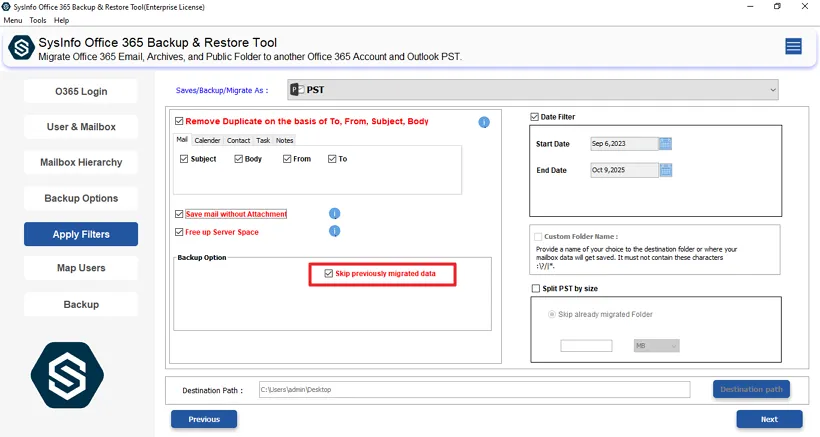
Task: Open the Start Date calendar picker icon
Action: pyautogui.click(x=666, y=143)
